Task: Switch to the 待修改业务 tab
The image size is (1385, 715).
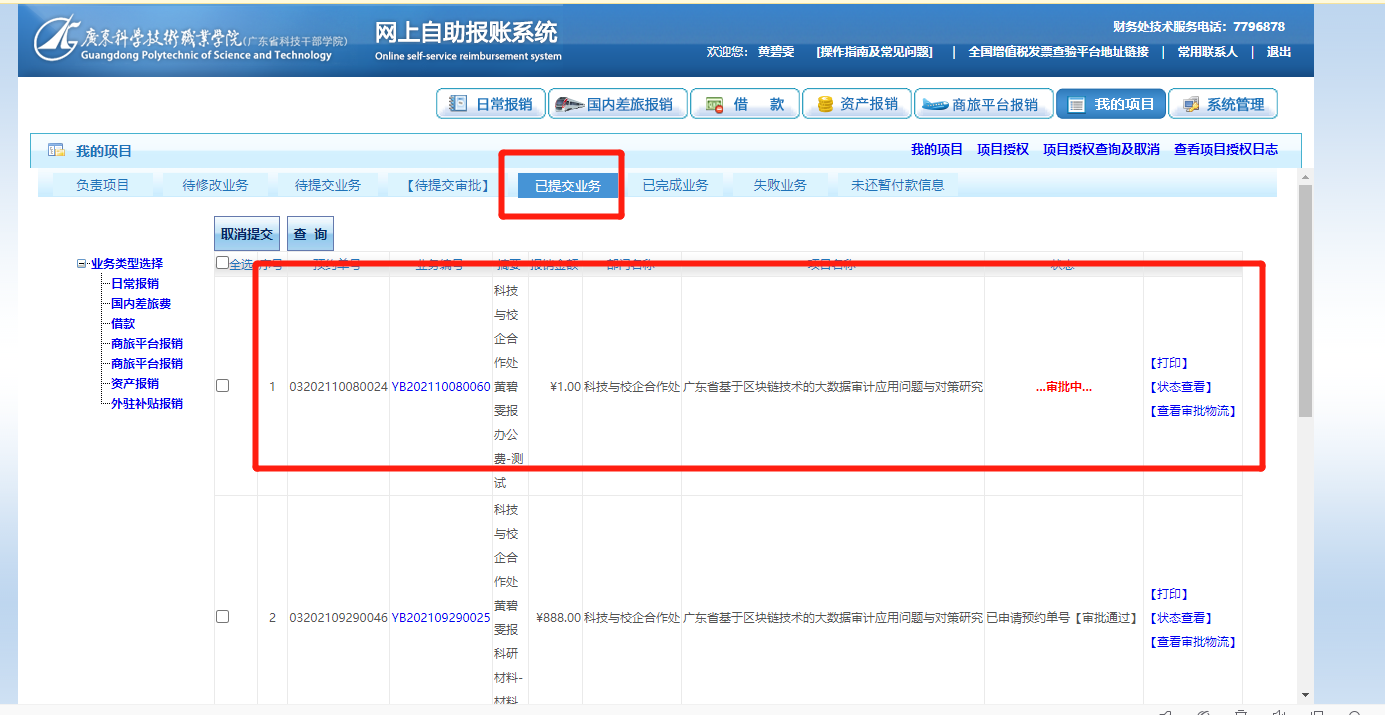Action: pos(215,185)
